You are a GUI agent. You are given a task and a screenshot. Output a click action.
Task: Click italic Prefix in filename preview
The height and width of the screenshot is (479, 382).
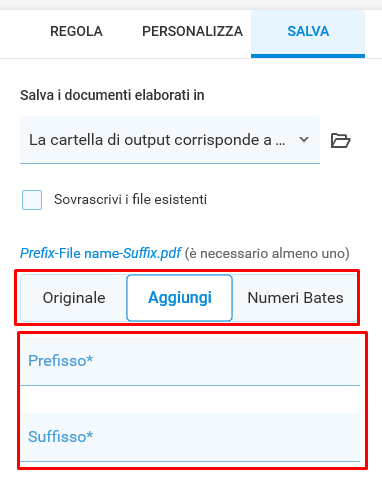(37, 253)
